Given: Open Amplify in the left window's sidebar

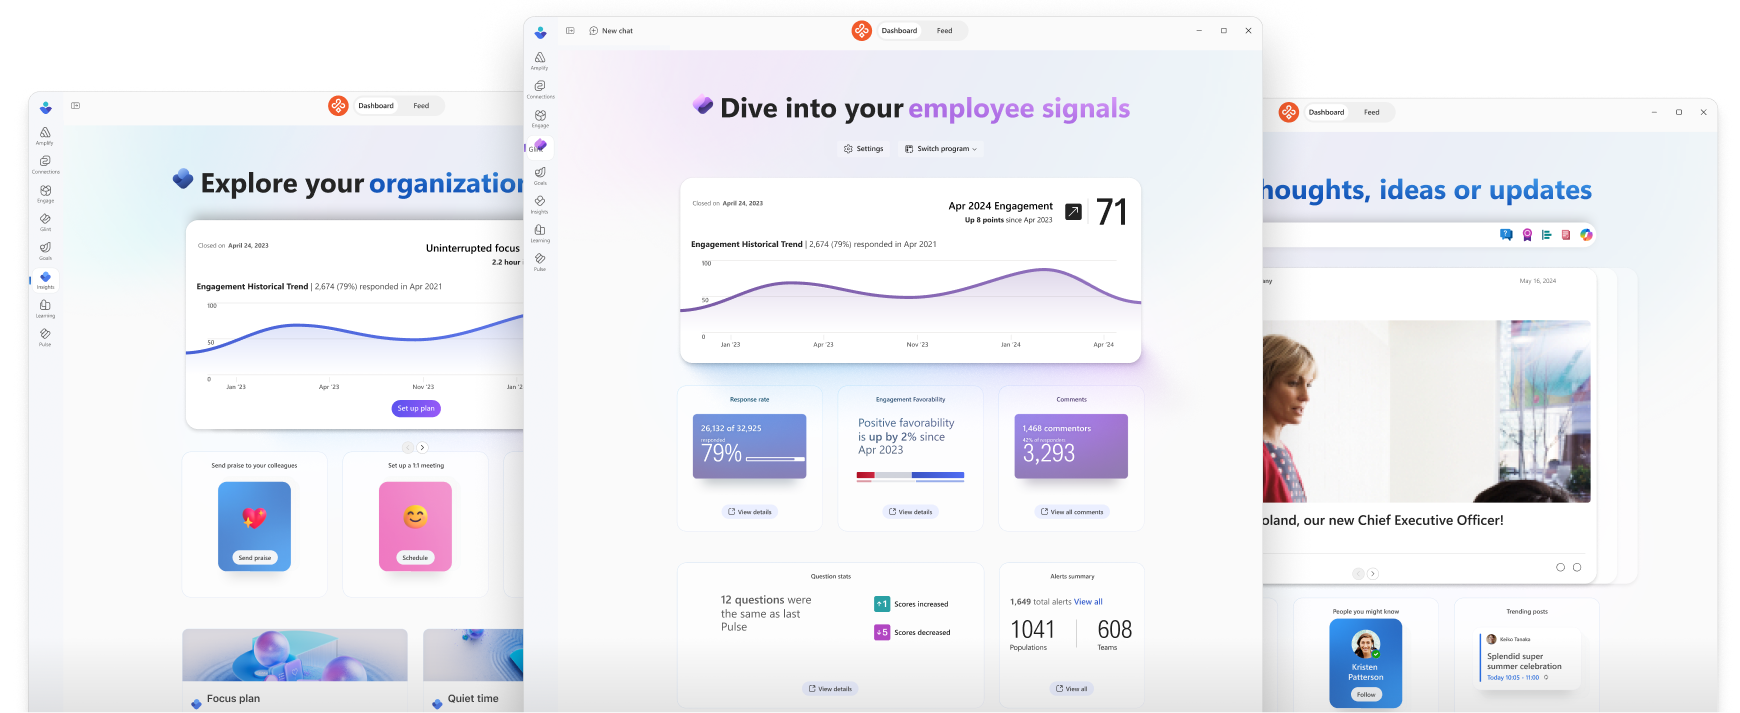Looking at the screenshot, I should (45, 135).
